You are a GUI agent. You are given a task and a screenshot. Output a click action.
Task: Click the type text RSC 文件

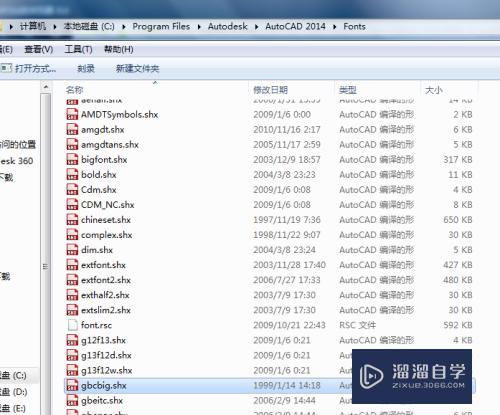pos(357,325)
